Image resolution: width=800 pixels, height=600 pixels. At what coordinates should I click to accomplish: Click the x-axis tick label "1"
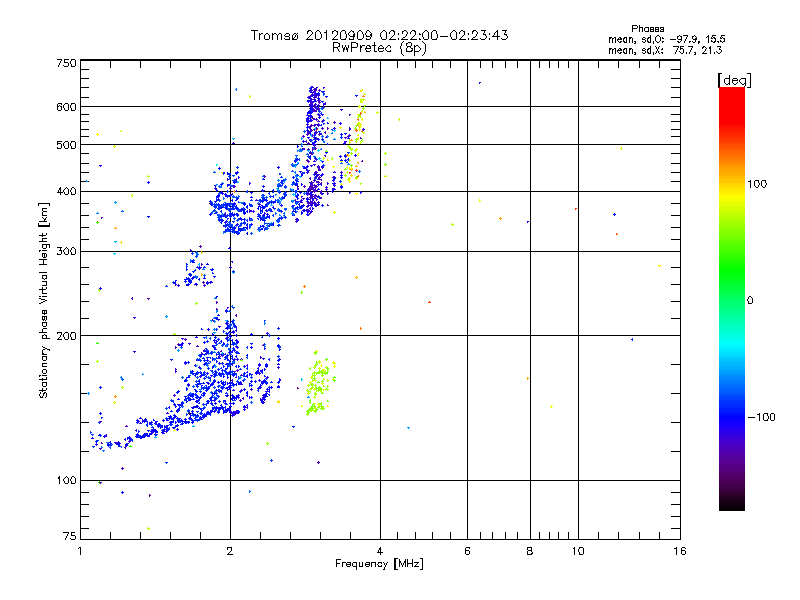click(80, 551)
